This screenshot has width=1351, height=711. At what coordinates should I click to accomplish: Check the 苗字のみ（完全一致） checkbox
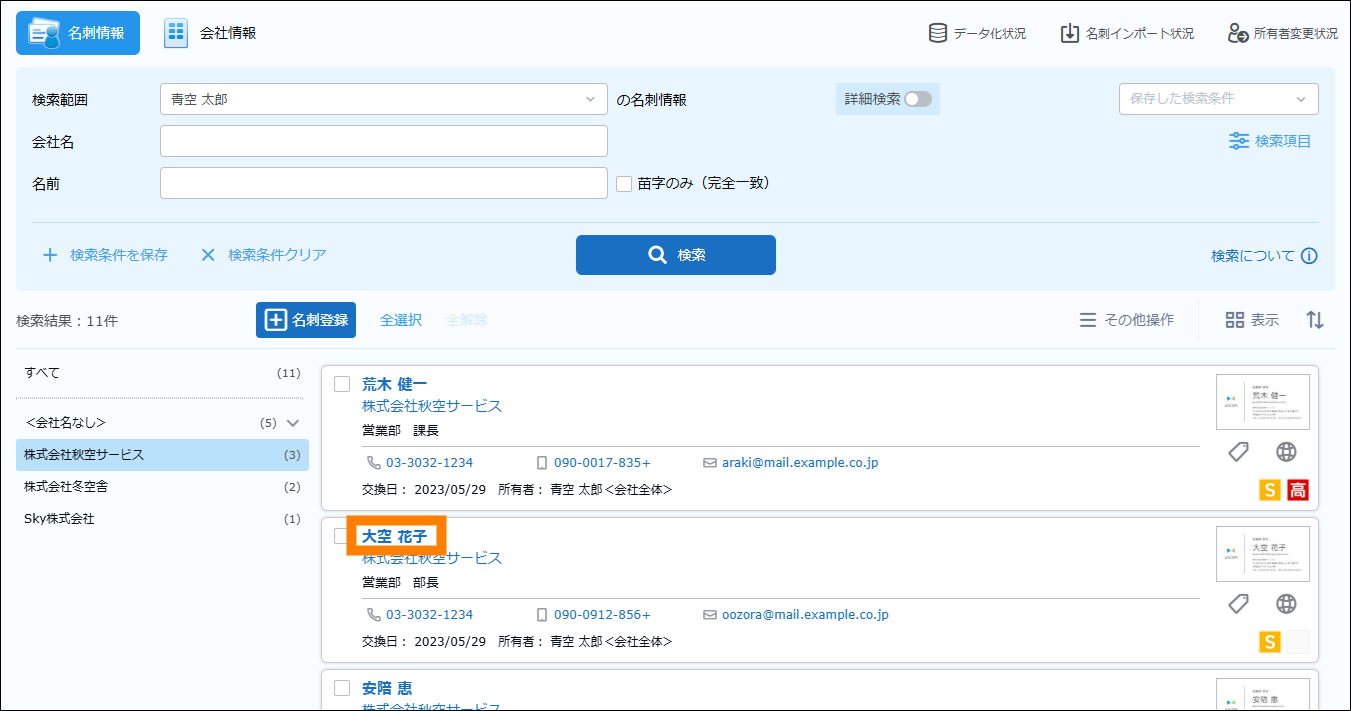(x=624, y=184)
